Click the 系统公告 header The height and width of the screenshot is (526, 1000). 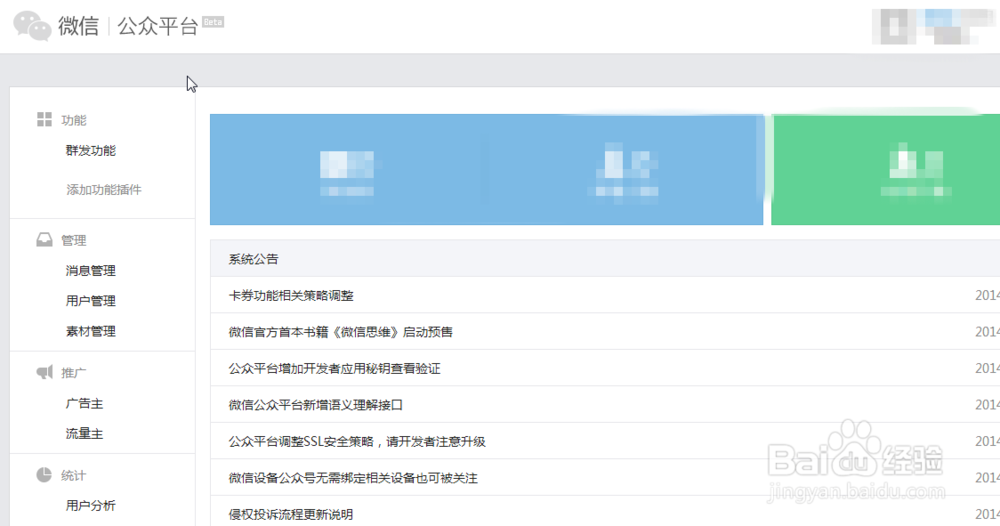point(253,259)
